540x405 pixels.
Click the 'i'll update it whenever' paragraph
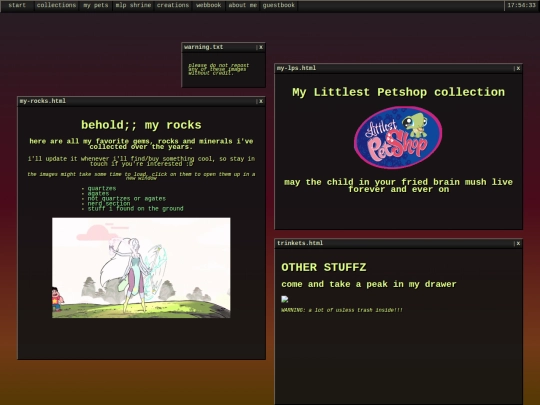[x=141, y=161]
